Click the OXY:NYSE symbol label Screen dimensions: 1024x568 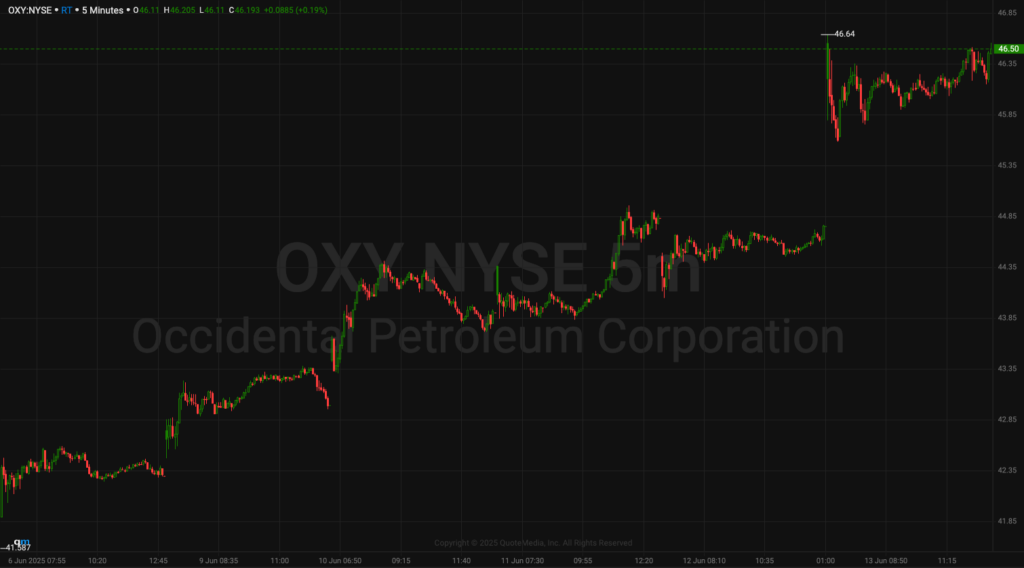pos(30,10)
